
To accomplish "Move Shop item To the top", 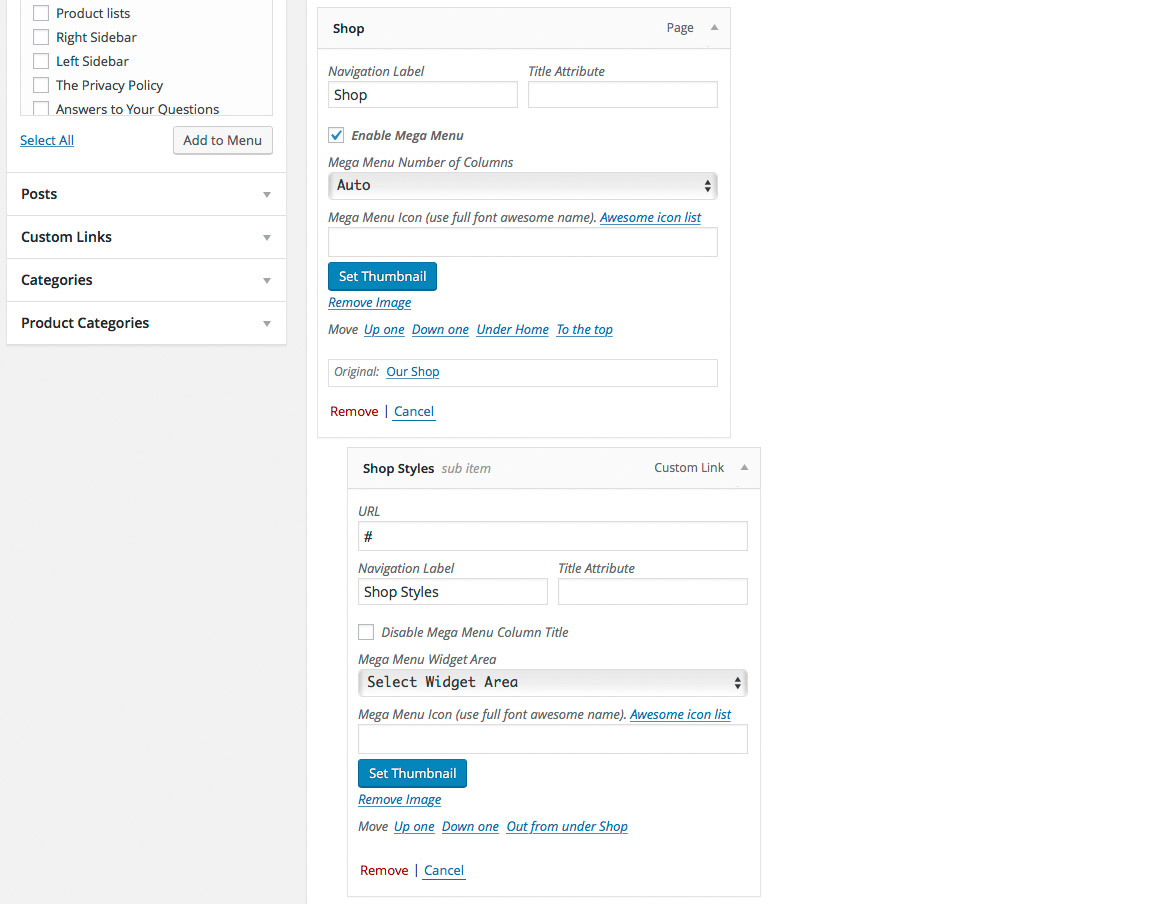I will coord(584,329).
